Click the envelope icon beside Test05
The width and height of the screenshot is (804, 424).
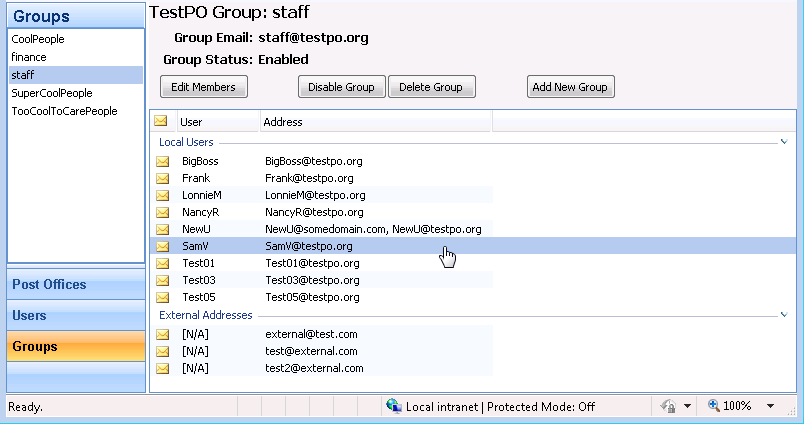pos(163,297)
